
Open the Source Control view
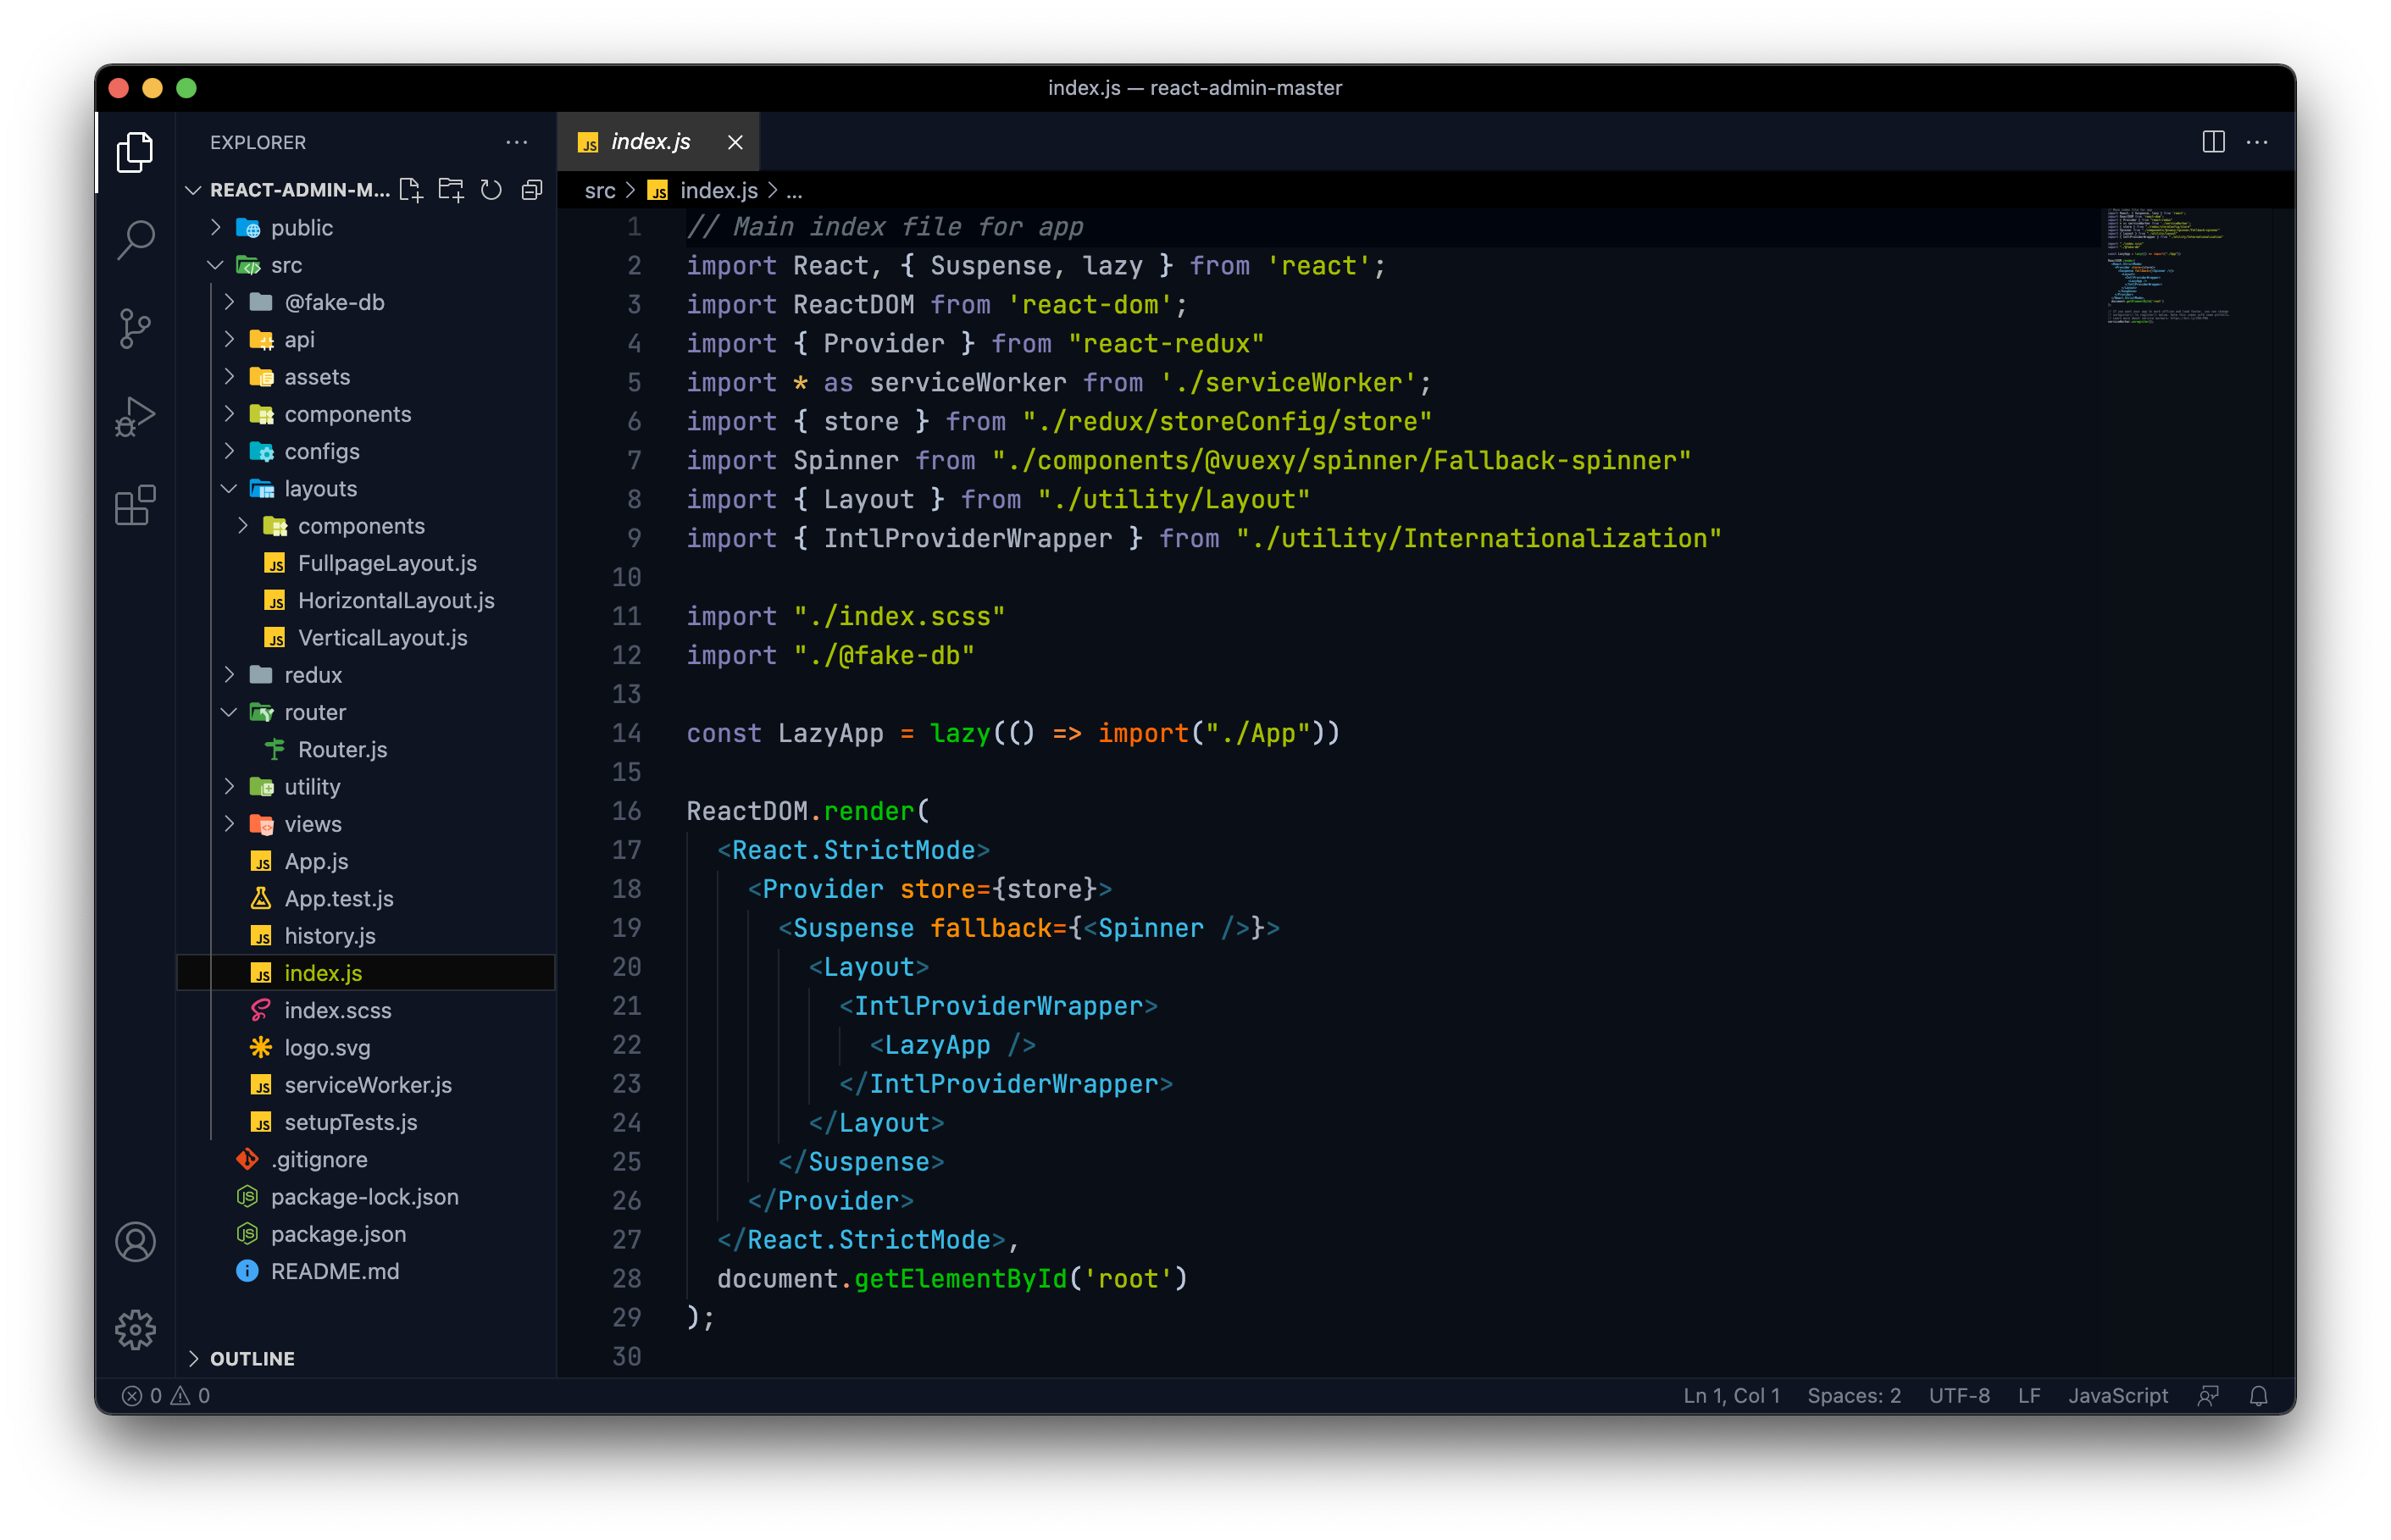(x=135, y=328)
